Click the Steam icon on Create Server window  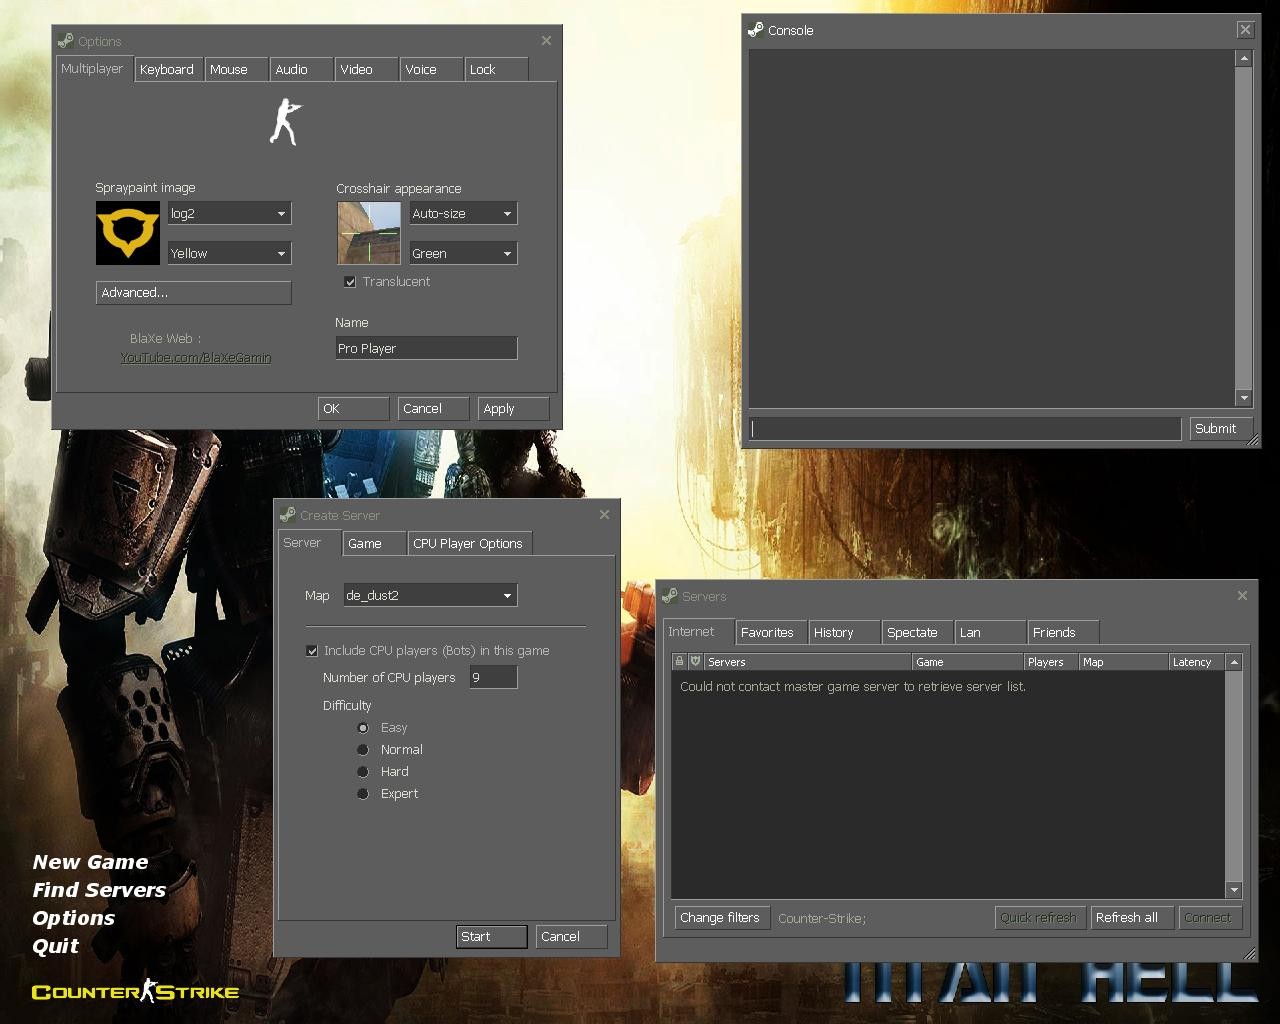(x=289, y=515)
